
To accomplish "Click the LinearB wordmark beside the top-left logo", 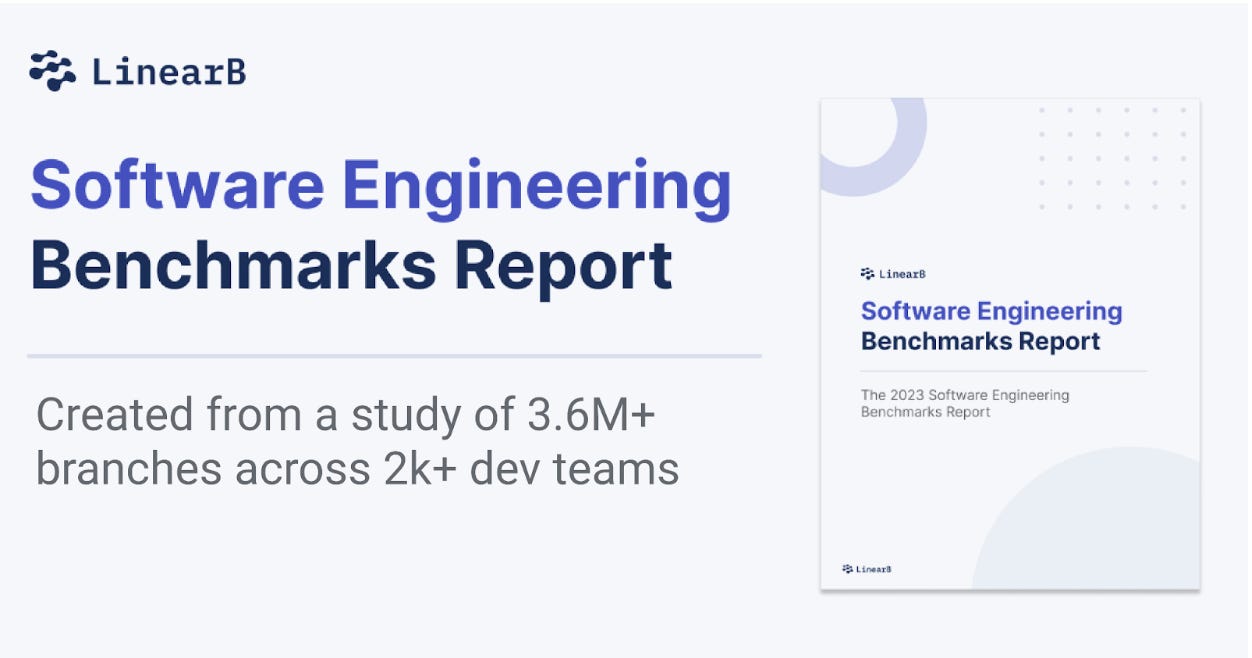I will point(168,72).
